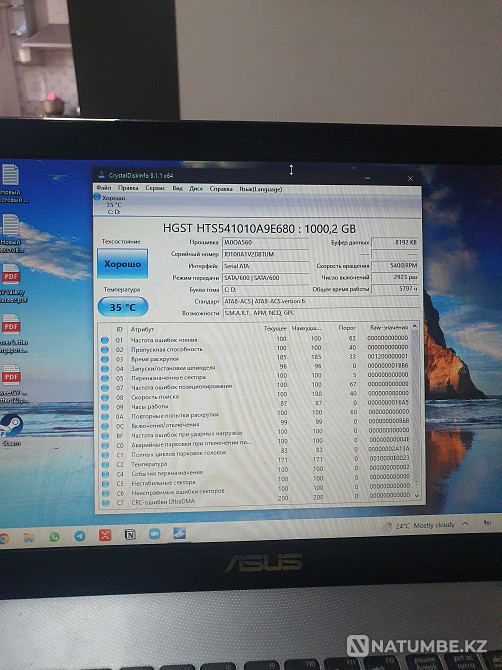The height and width of the screenshot is (670, 502).
Task: Click the HGST HTS541010A9E680 disk title
Action: click(259, 229)
